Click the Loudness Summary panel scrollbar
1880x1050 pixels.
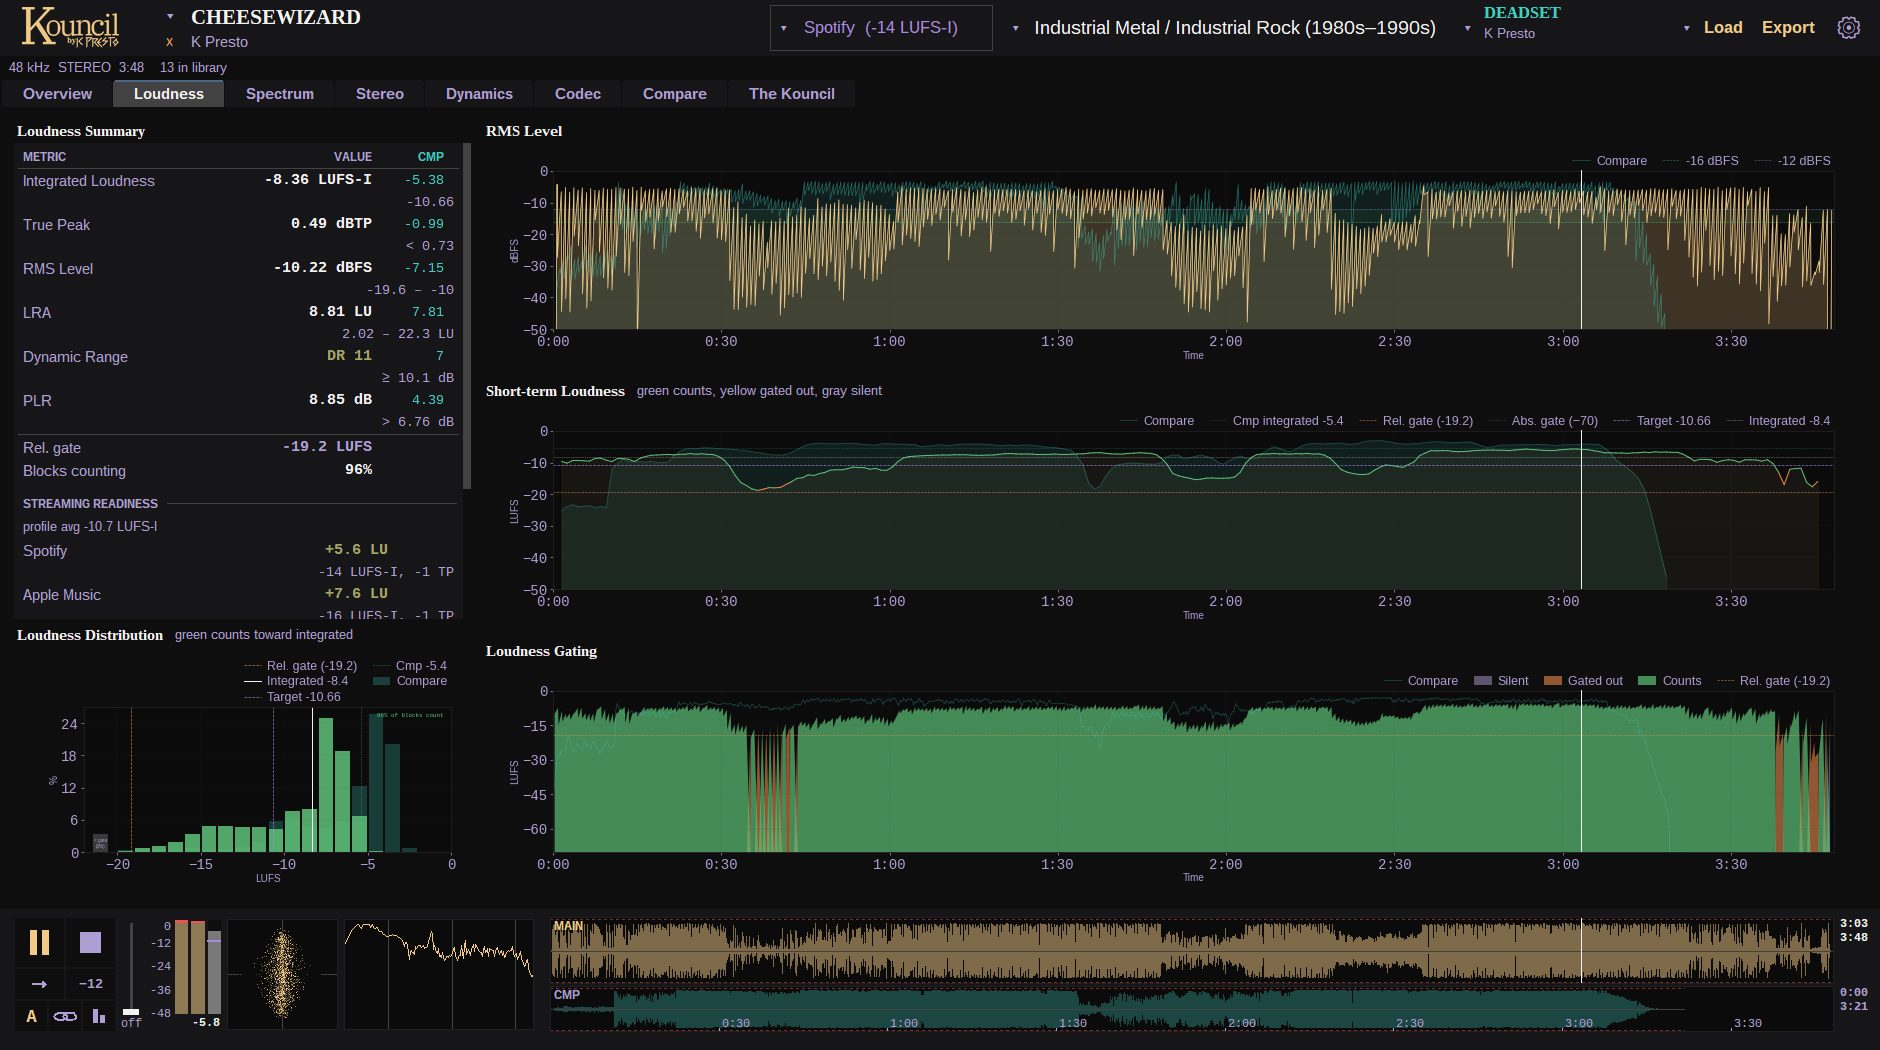click(466, 316)
